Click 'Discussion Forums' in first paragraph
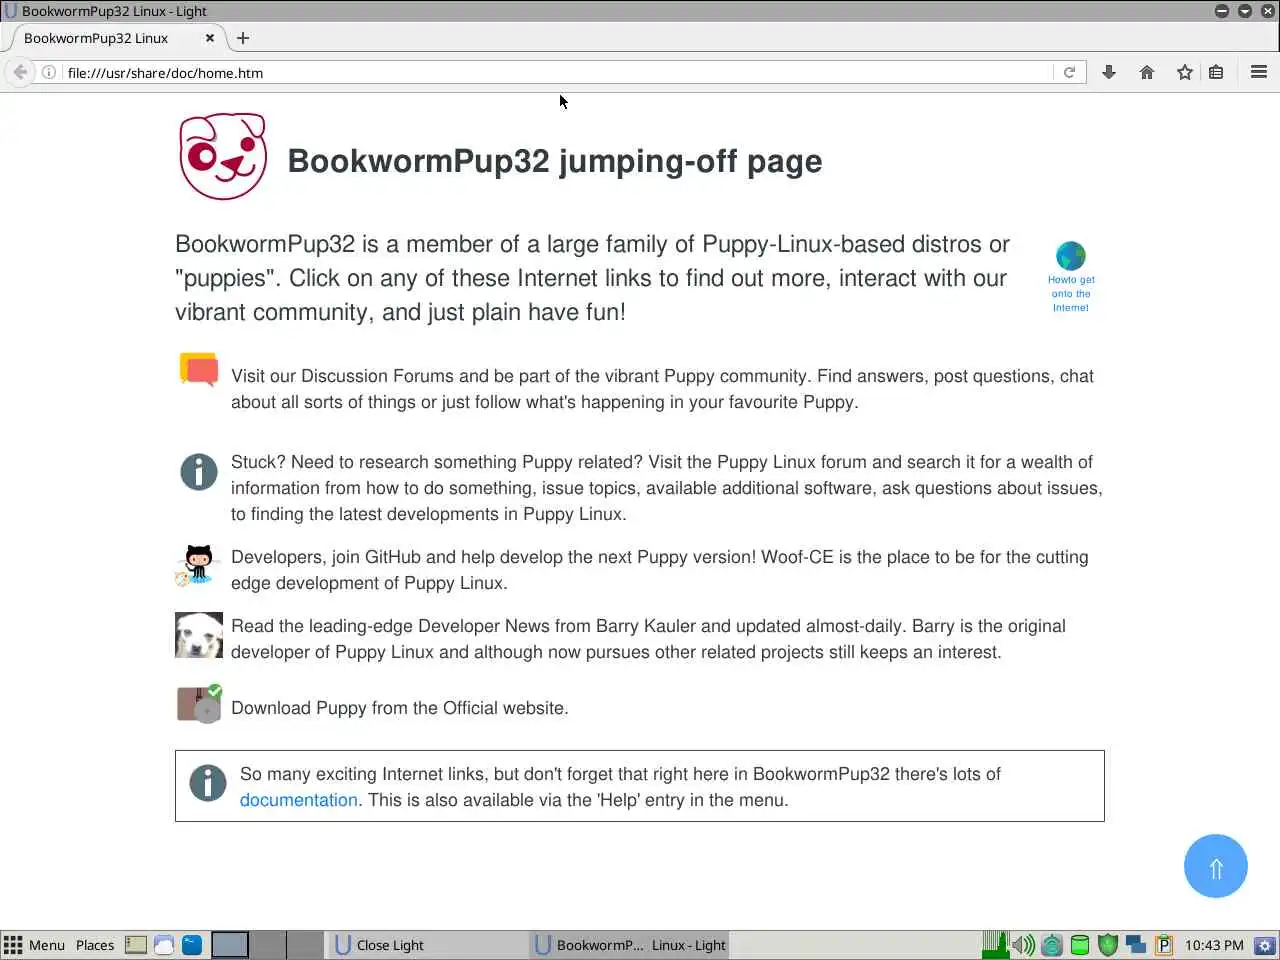This screenshot has height=960, width=1280. coord(377,376)
